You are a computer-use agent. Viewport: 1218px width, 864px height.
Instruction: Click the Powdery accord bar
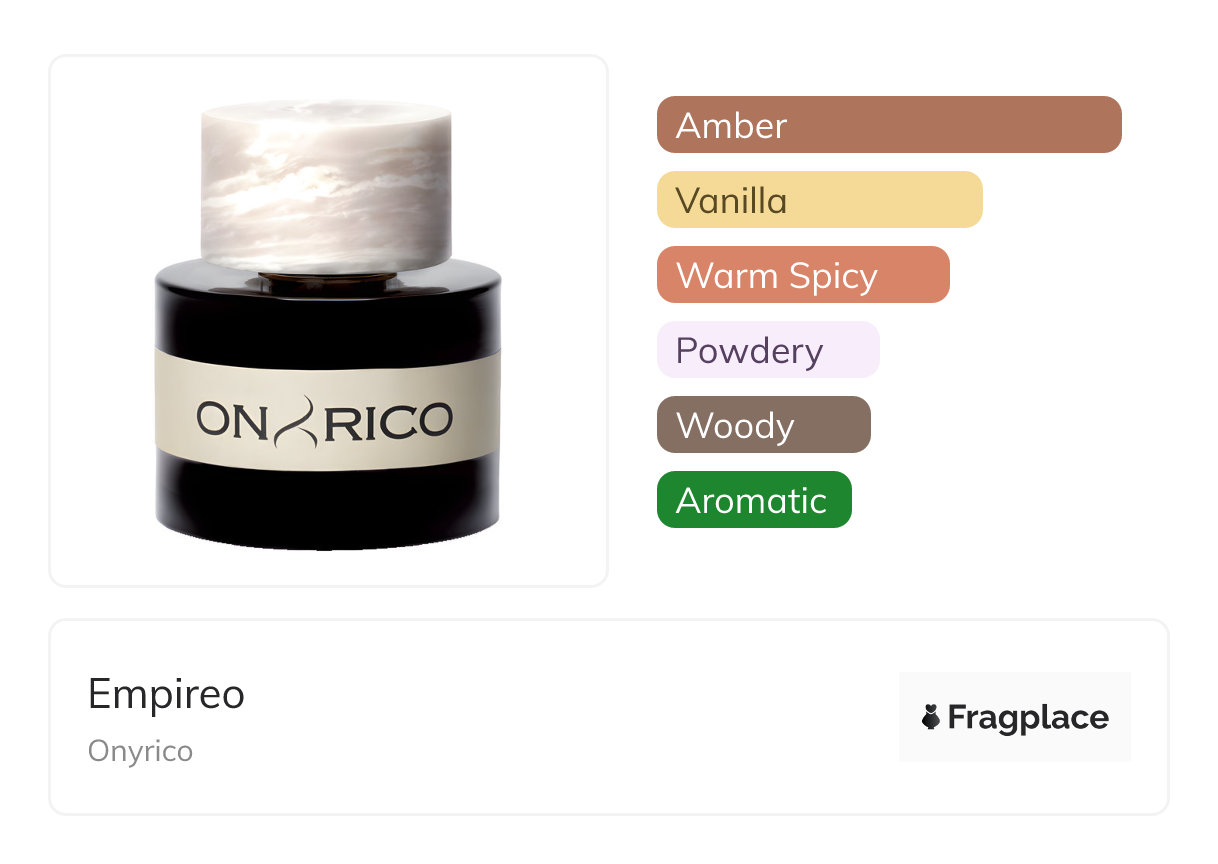768,350
